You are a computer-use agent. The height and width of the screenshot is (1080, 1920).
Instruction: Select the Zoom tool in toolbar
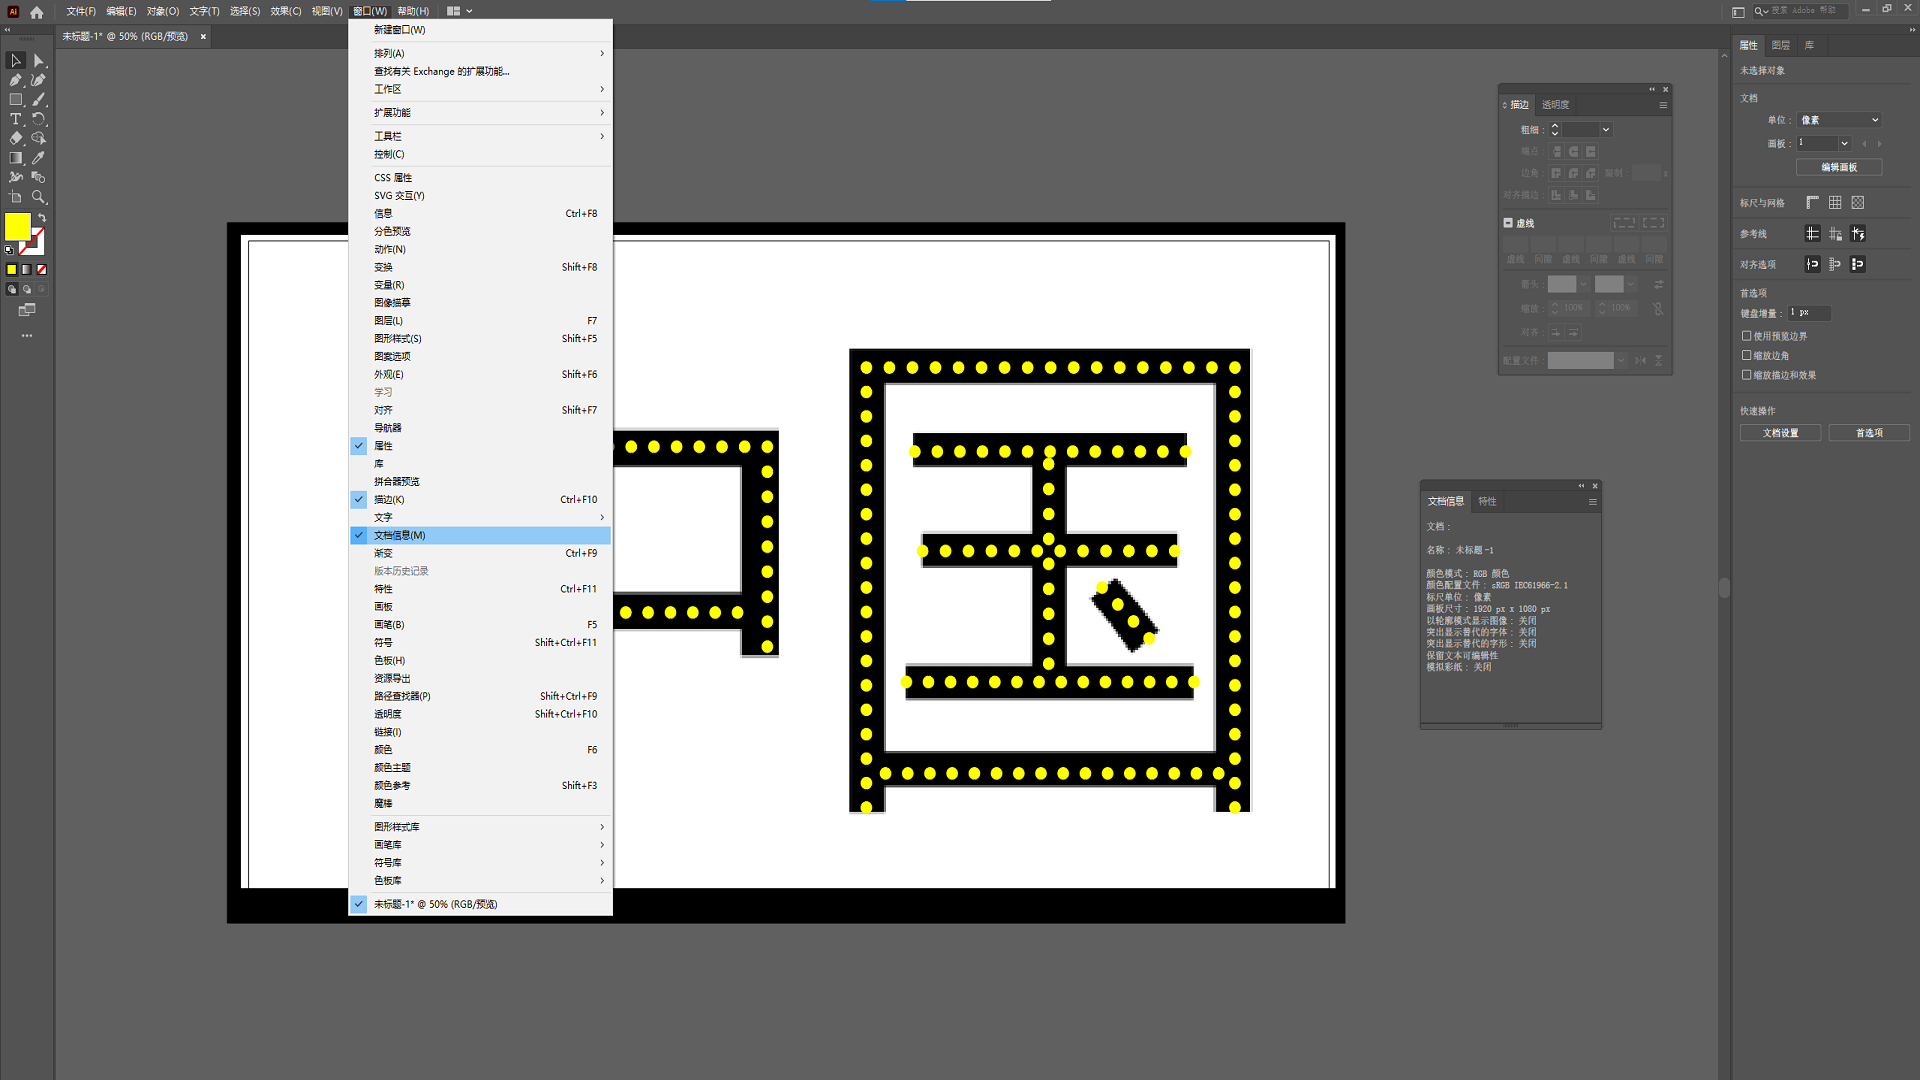click(x=39, y=197)
